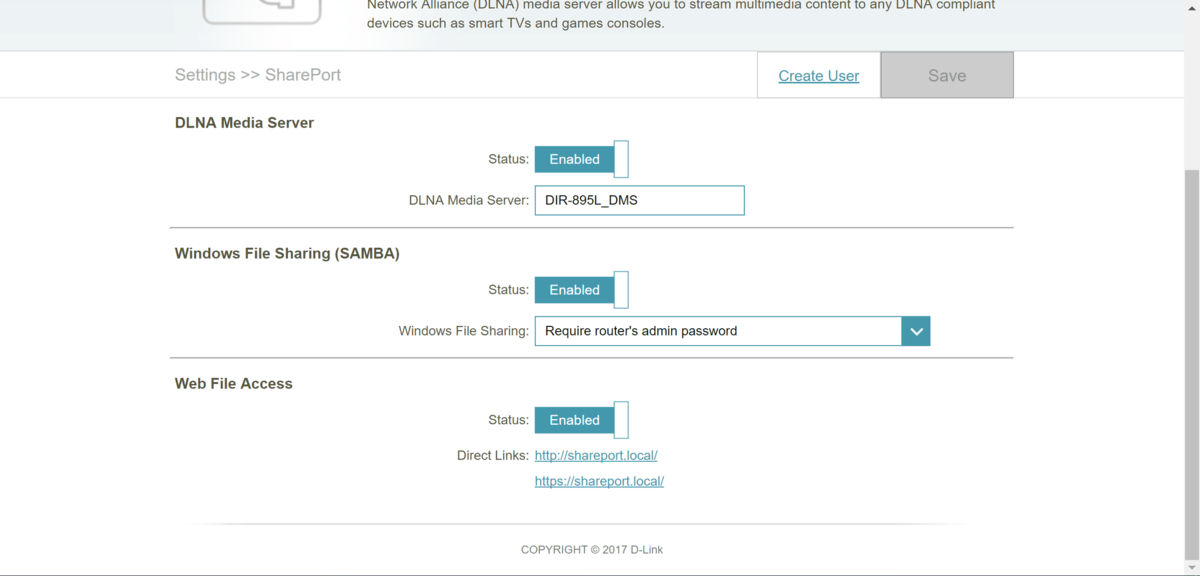1200x576 pixels.
Task: Open the Create User link
Action: [818, 76]
